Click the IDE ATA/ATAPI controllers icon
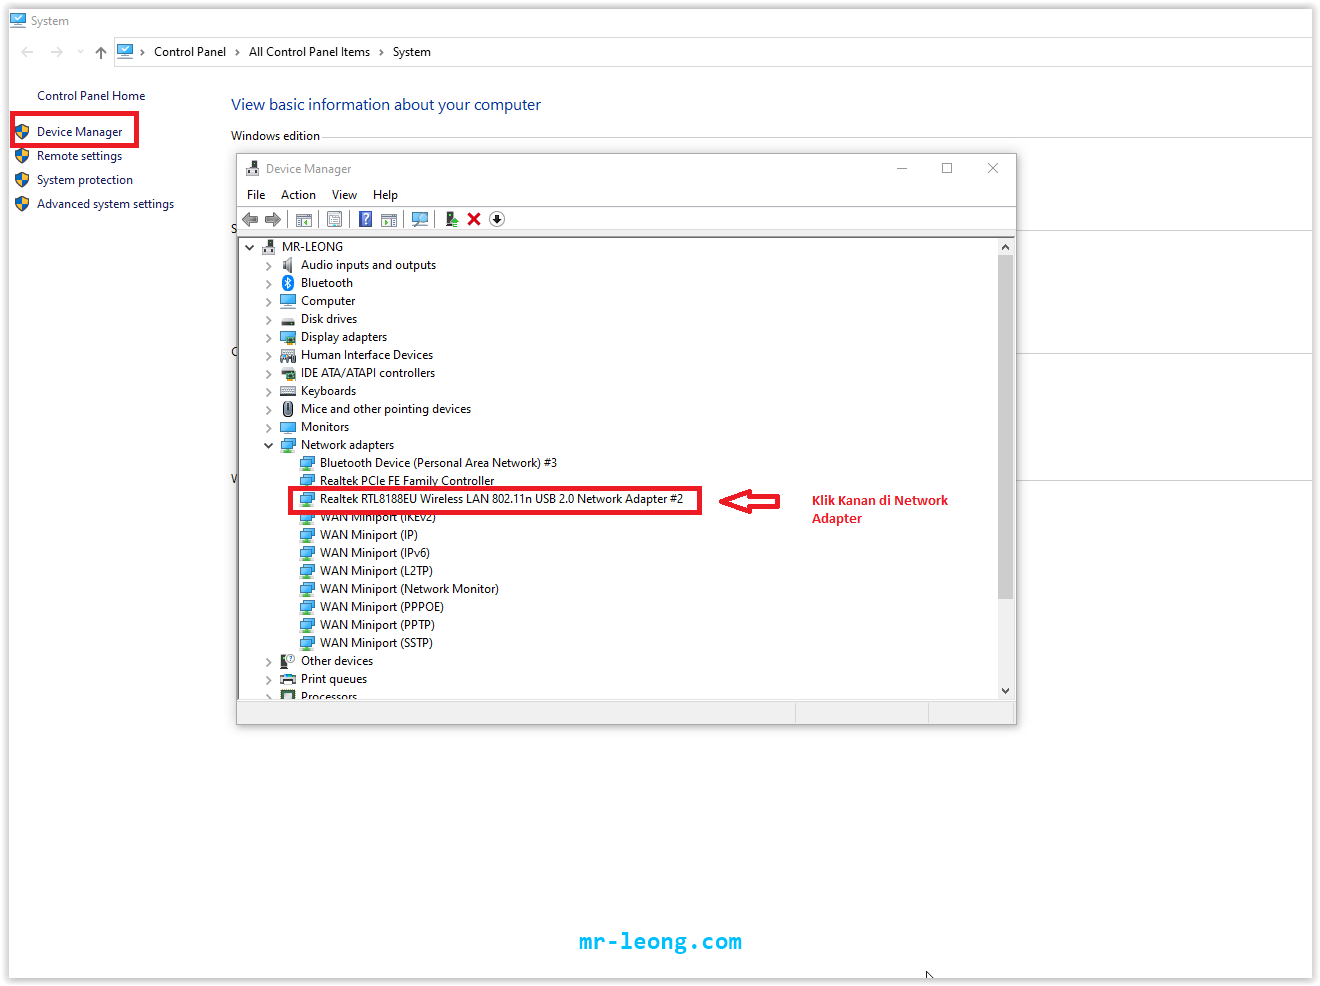This screenshot has width=1320, height=986. tap(288, 373)
